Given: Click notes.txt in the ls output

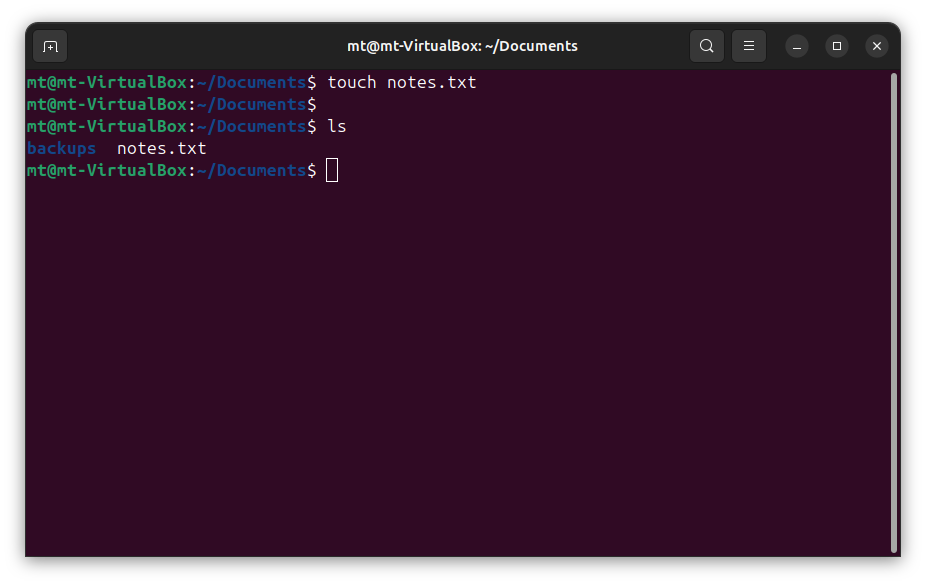Looking at the screenshot, I should [x=161, y=149].
